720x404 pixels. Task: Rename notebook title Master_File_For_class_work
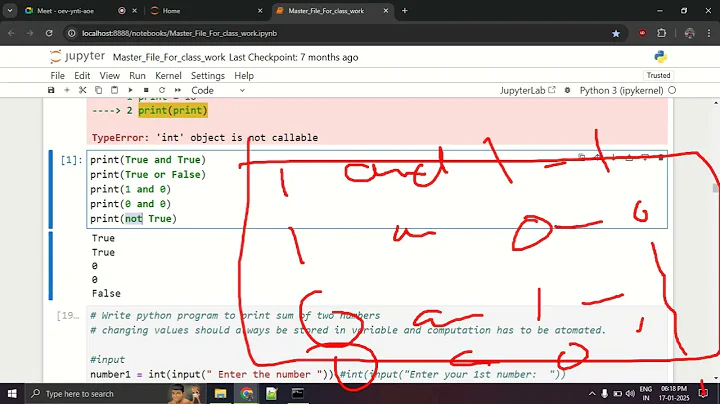coord(169,57)
